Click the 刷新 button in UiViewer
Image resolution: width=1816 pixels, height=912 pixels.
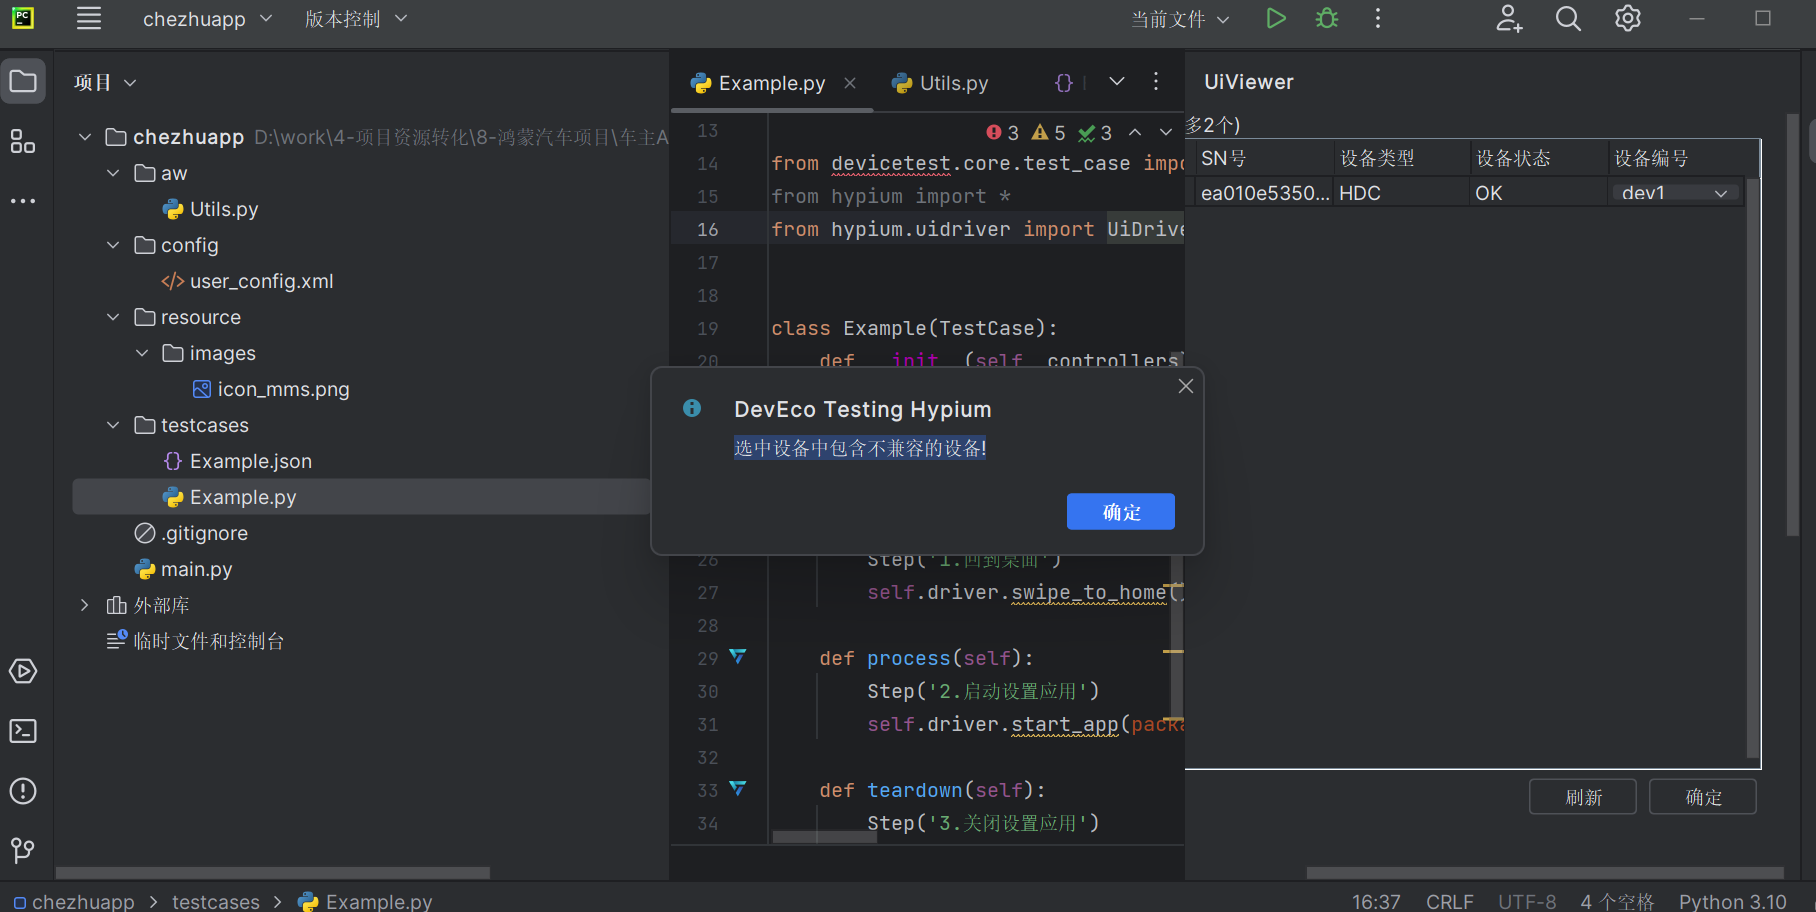(1583, 797)
